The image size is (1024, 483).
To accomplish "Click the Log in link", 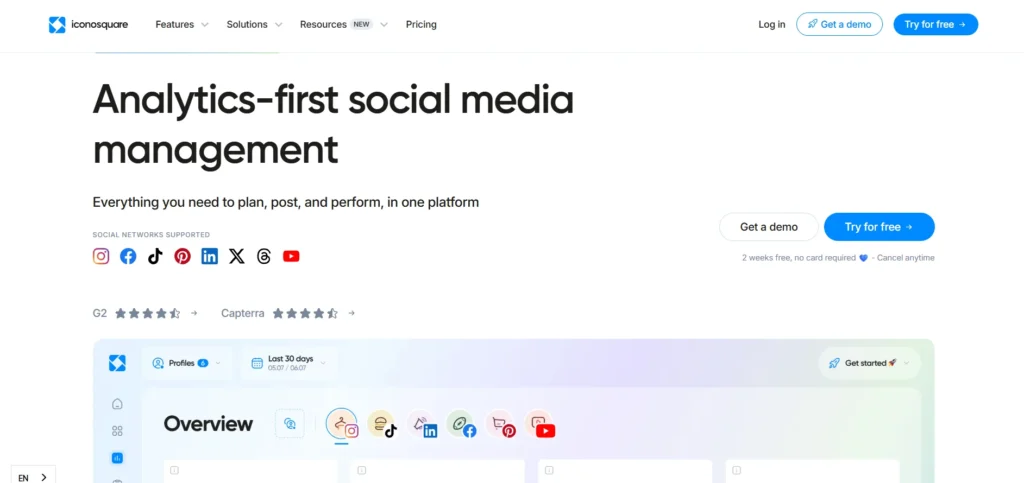I will tap(772, 25).
